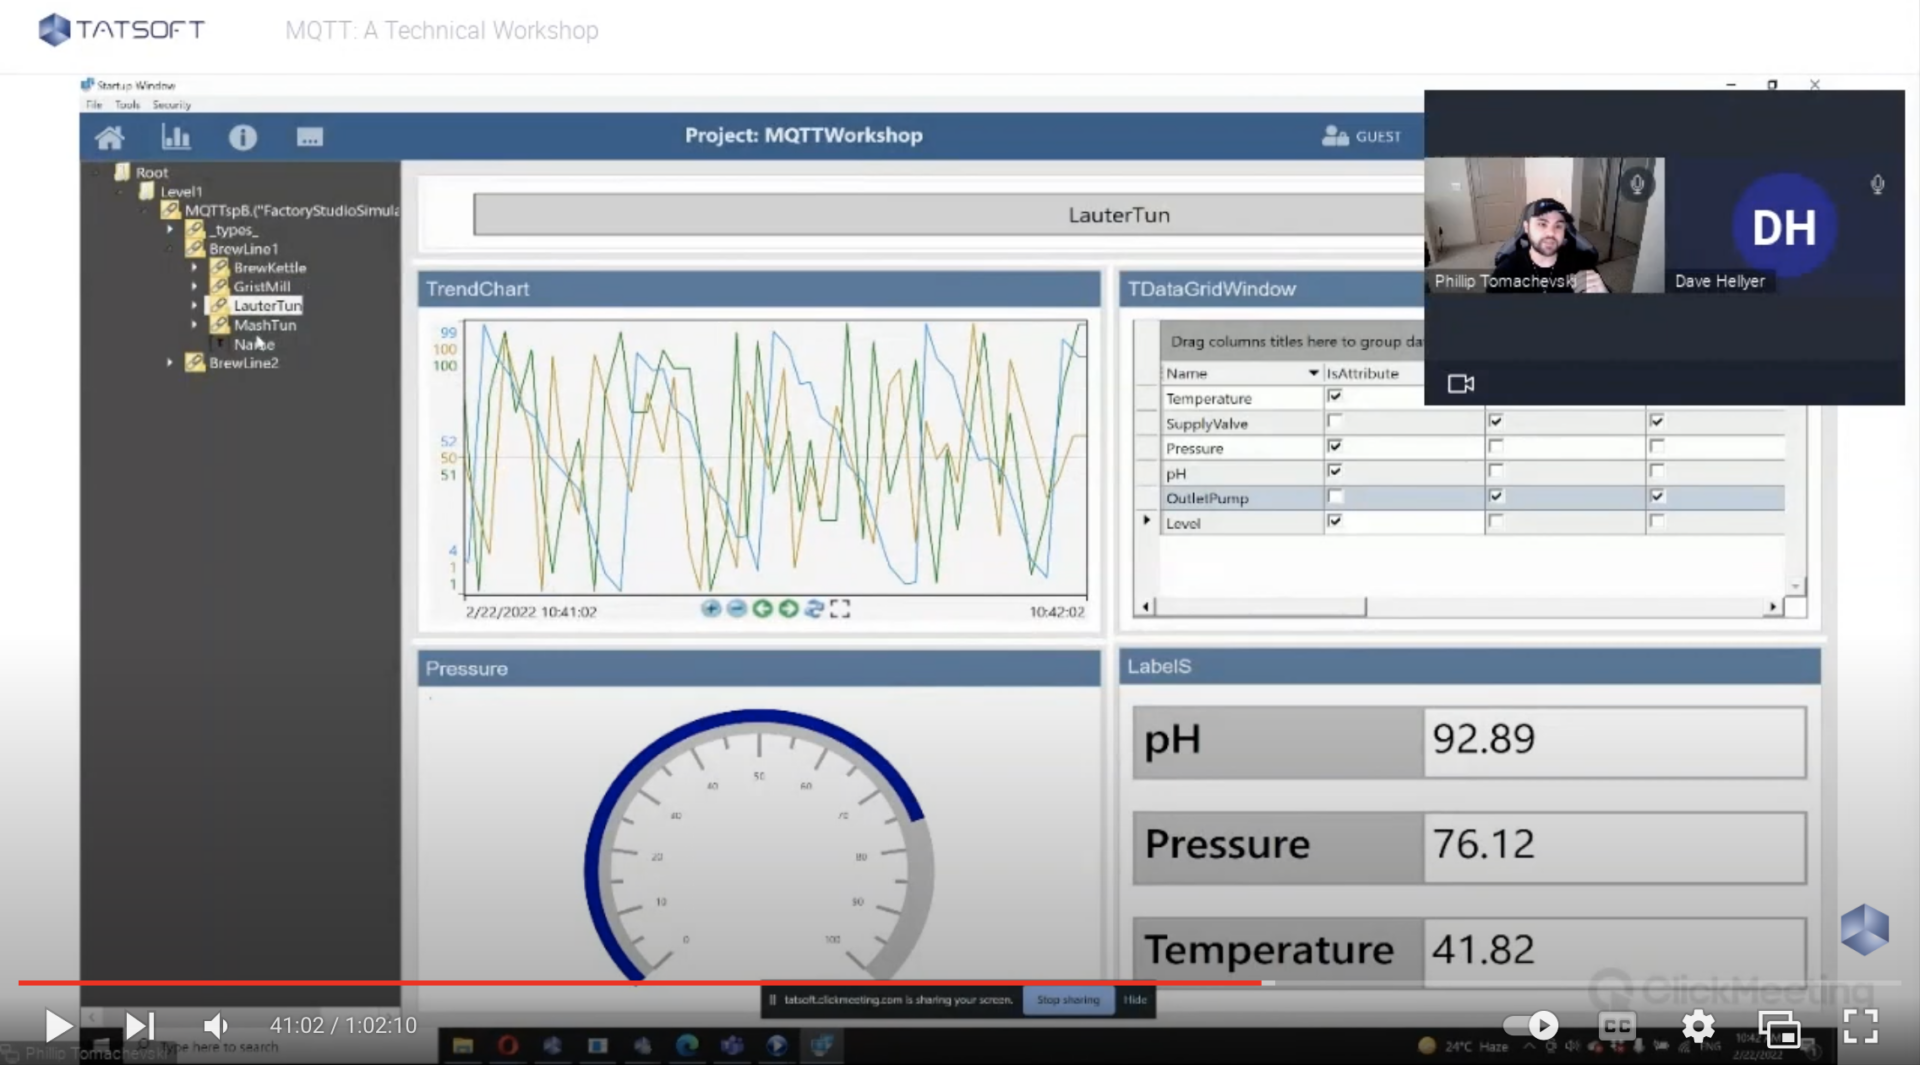Screen dimensions: 1920x1065
Task: Move trend chart backward with left arrow
Action: tap(763, 608)
